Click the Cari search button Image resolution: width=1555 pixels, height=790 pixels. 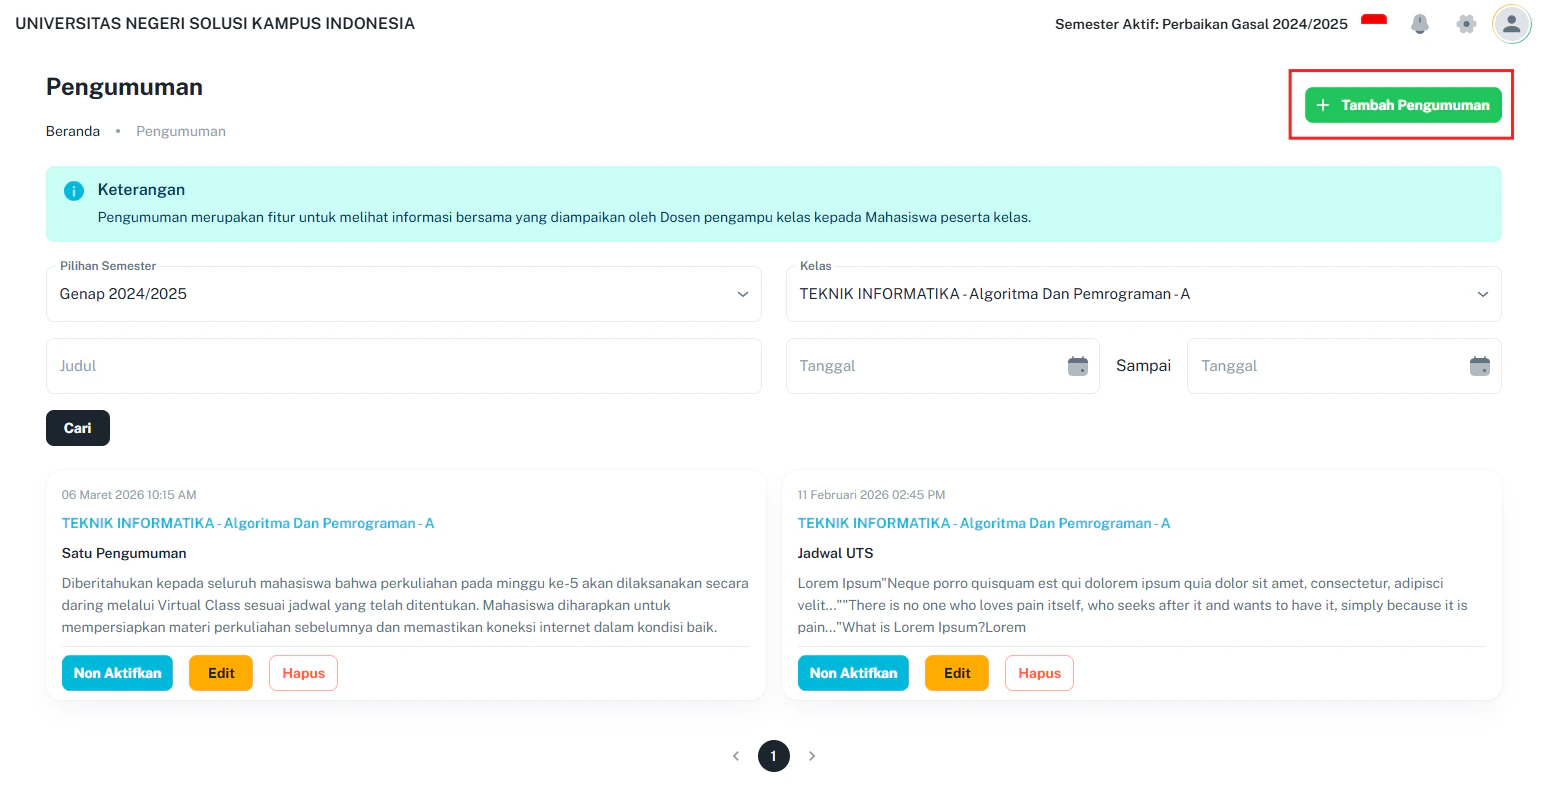[78, 428]
